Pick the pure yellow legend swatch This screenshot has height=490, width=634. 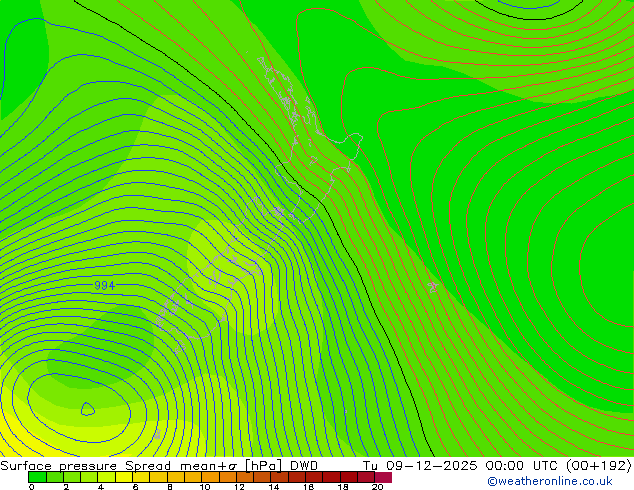click(124, 477)
